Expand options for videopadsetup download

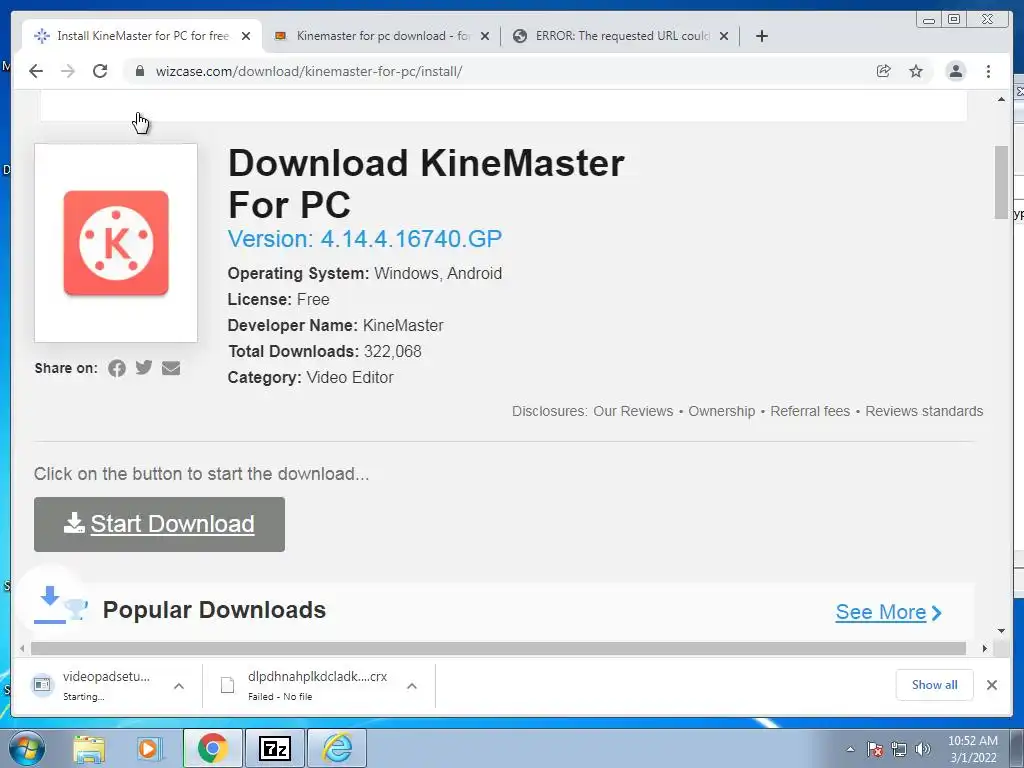pos(178,686)
